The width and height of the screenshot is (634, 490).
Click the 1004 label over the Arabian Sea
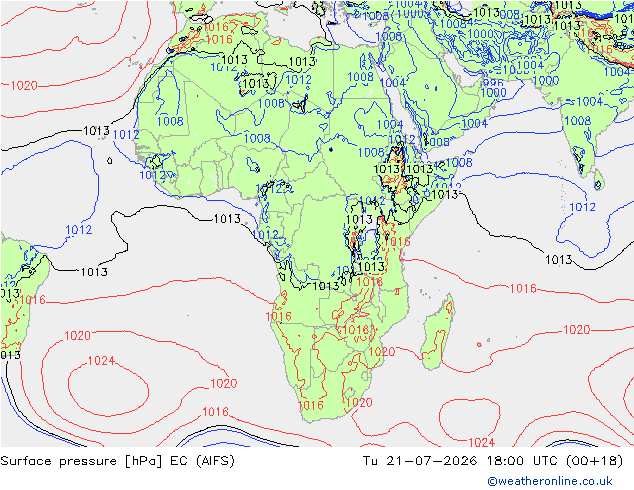475,123
